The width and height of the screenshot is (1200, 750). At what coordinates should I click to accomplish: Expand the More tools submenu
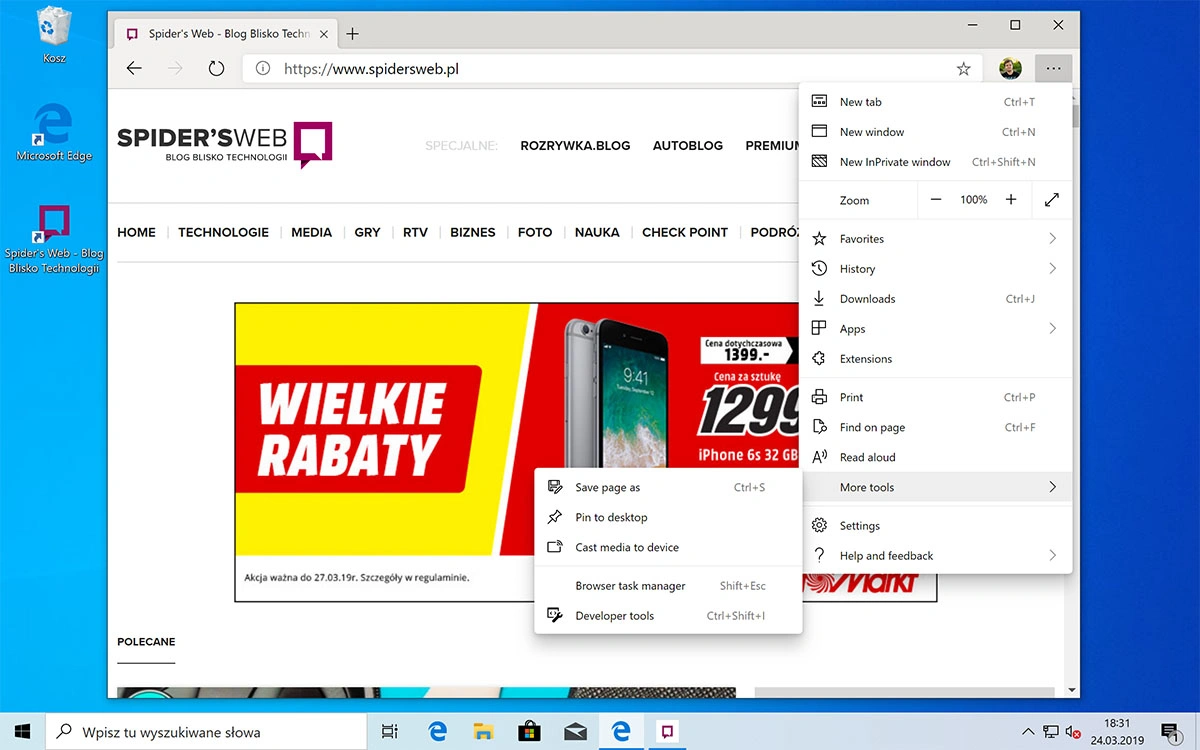(x=1052, y=487)
